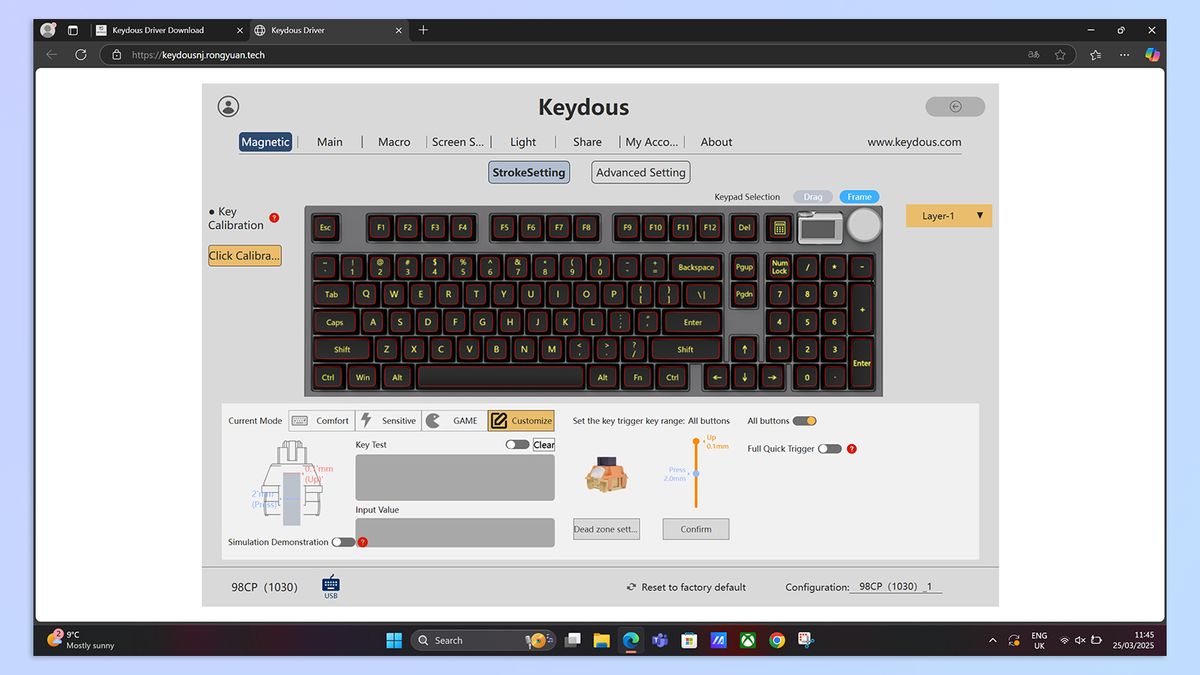Image resolution: width=1200 pixels, height=675 pixels.
Task: Click the Reset to factory default refresh icon
Action: [630, 587]
